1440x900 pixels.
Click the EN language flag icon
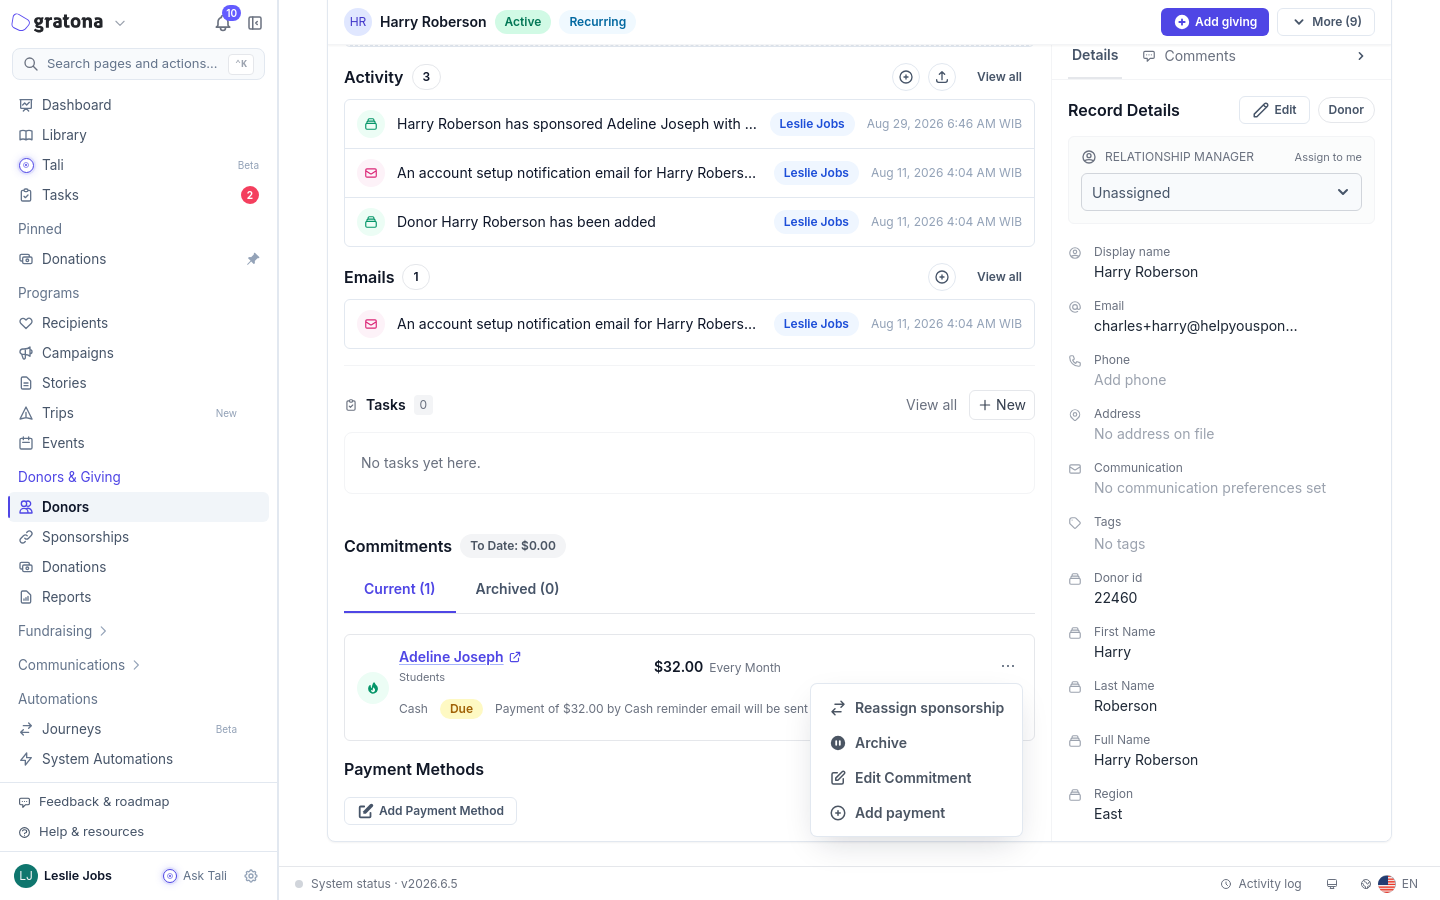click(x=1387, y=884)
